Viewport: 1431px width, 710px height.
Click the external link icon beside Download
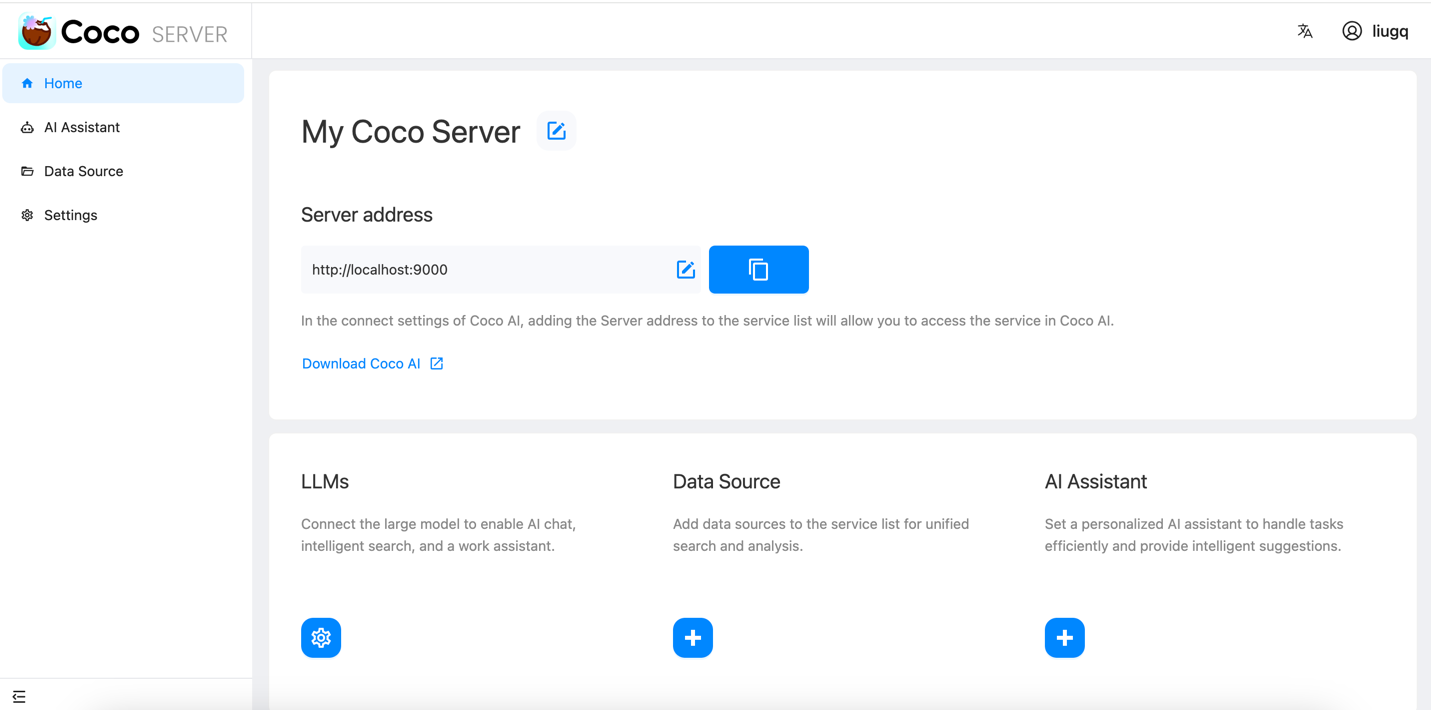click(437, 363)
